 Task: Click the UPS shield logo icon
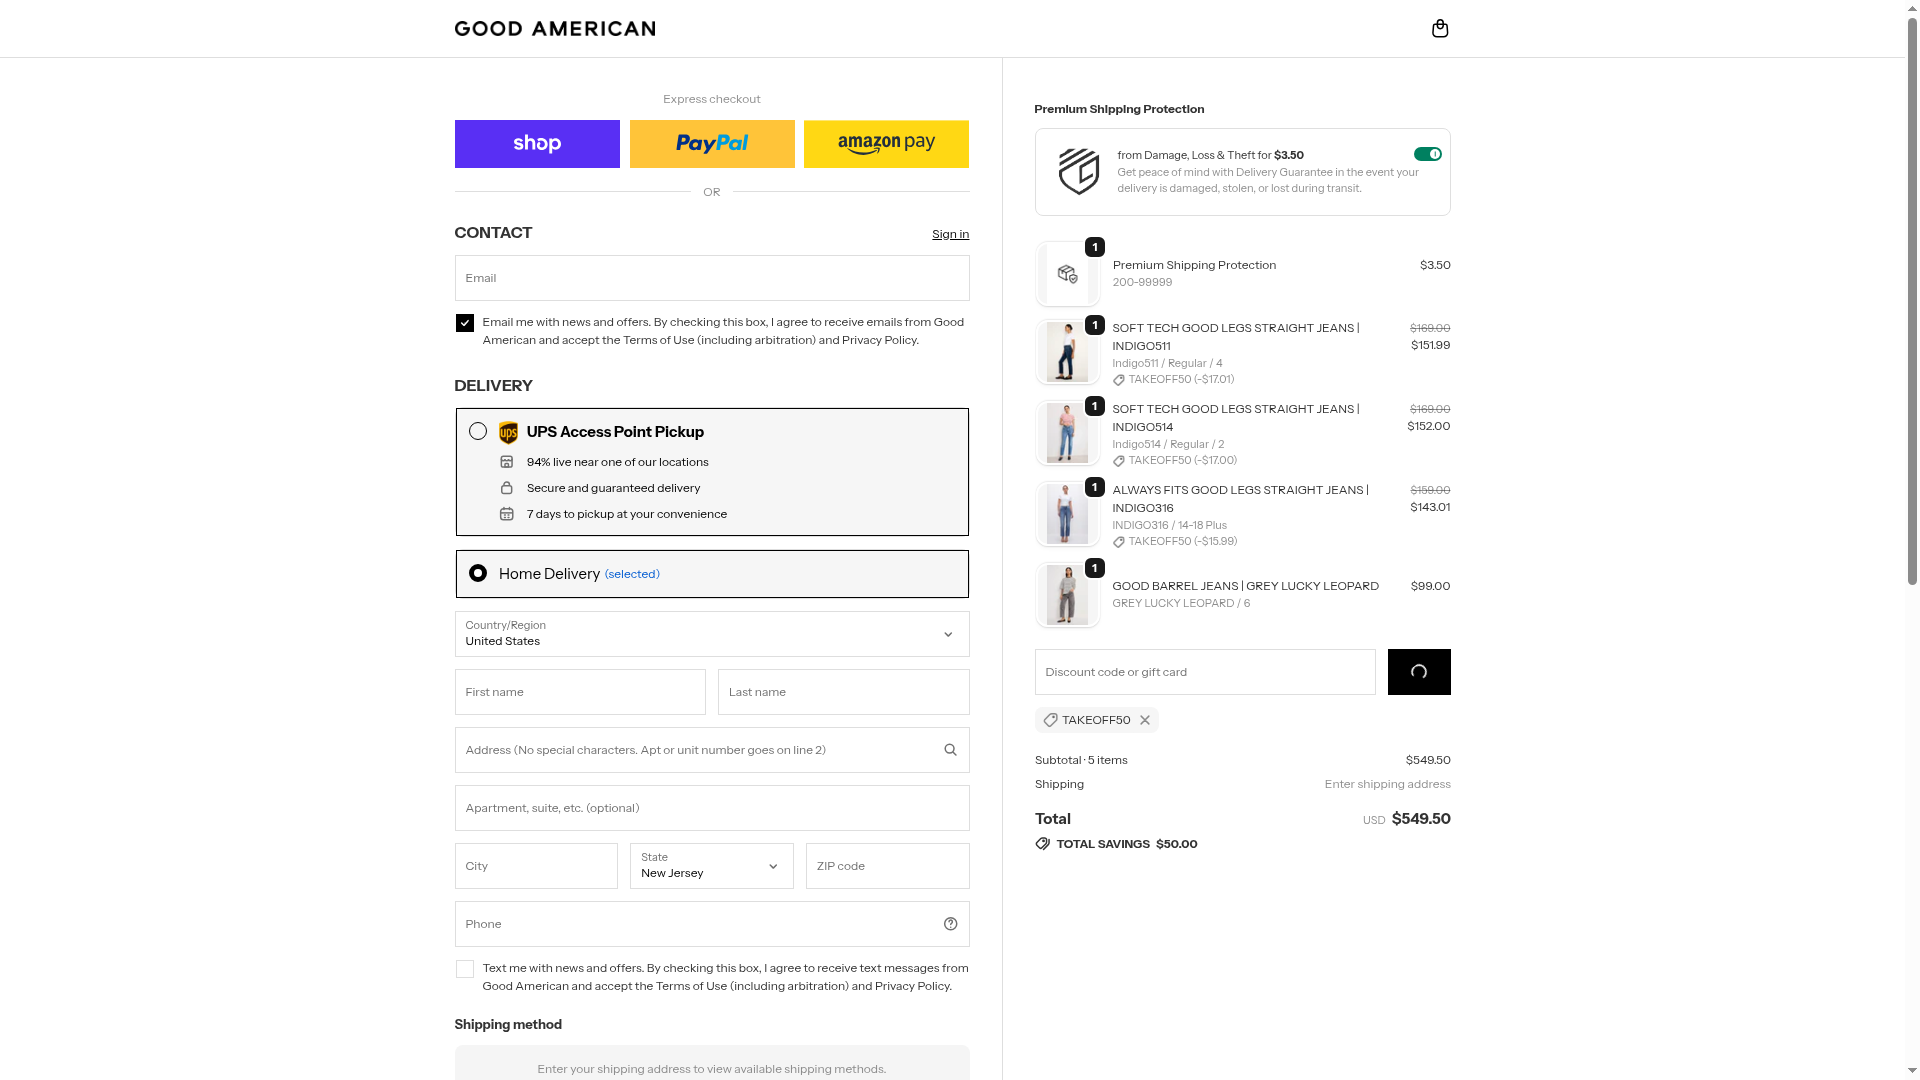click(508, 432)
